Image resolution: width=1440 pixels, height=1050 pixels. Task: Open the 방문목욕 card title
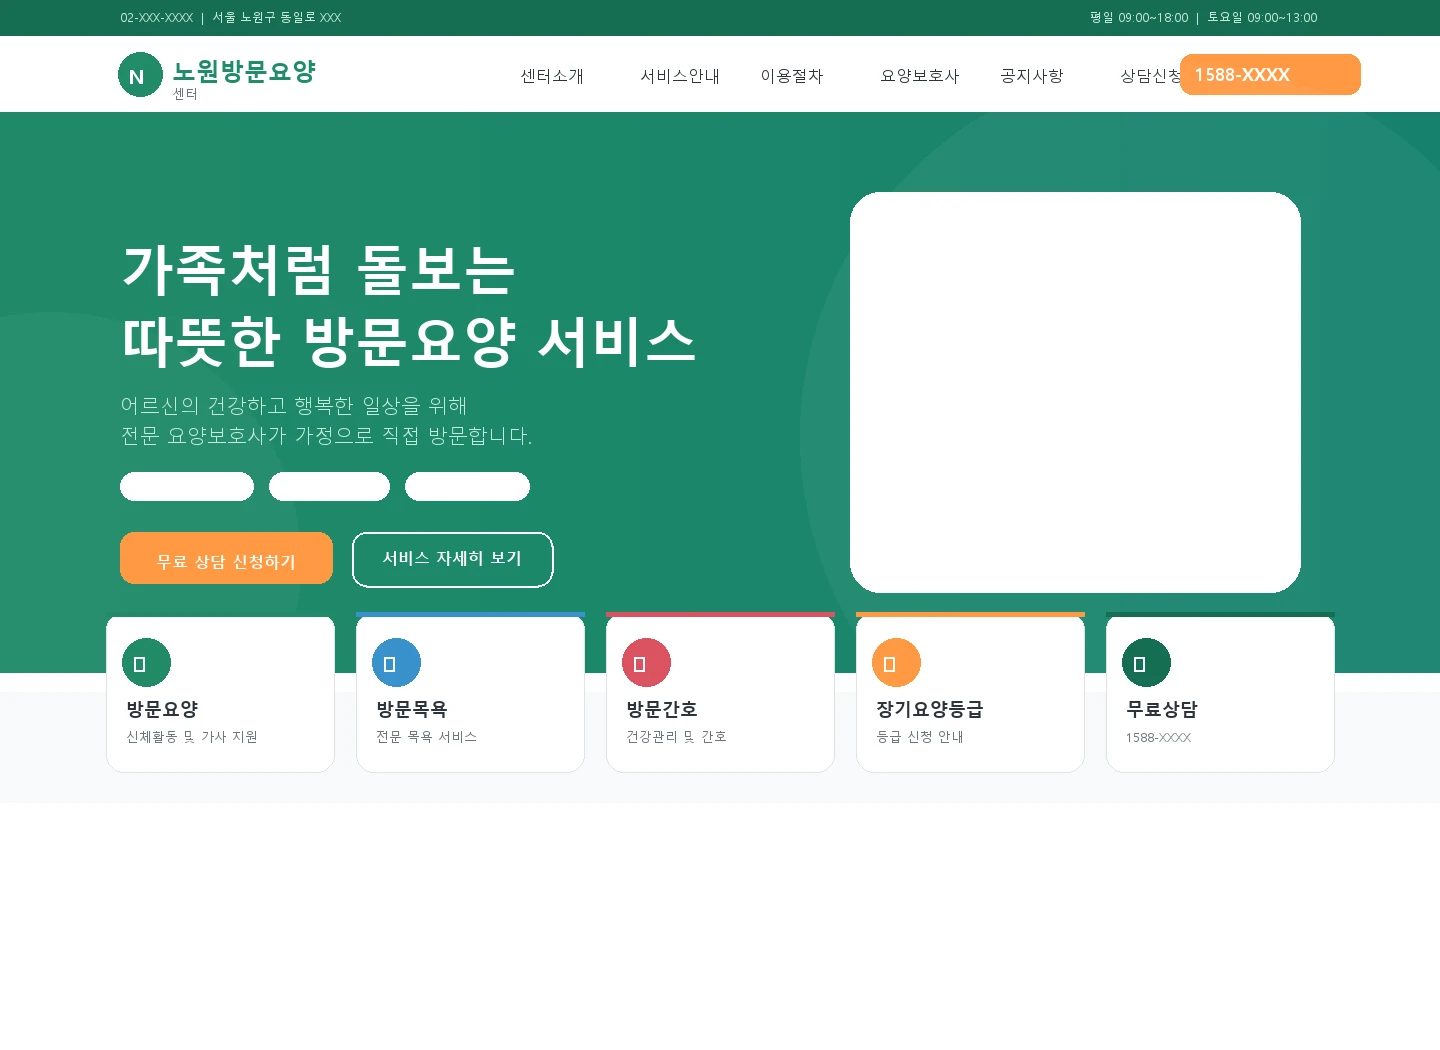[412, 709]
